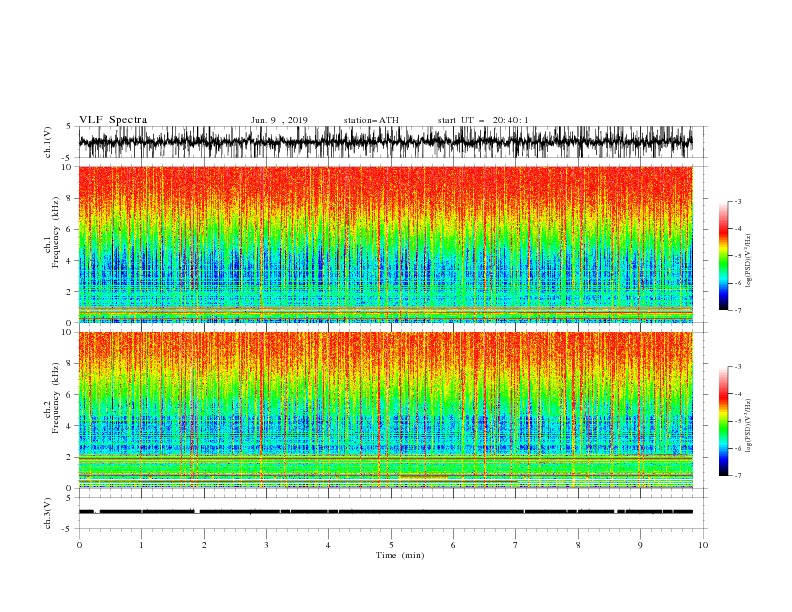Click the "-3" label on ch.1 colorbar

pyautogui.click(x=737, y=201)
